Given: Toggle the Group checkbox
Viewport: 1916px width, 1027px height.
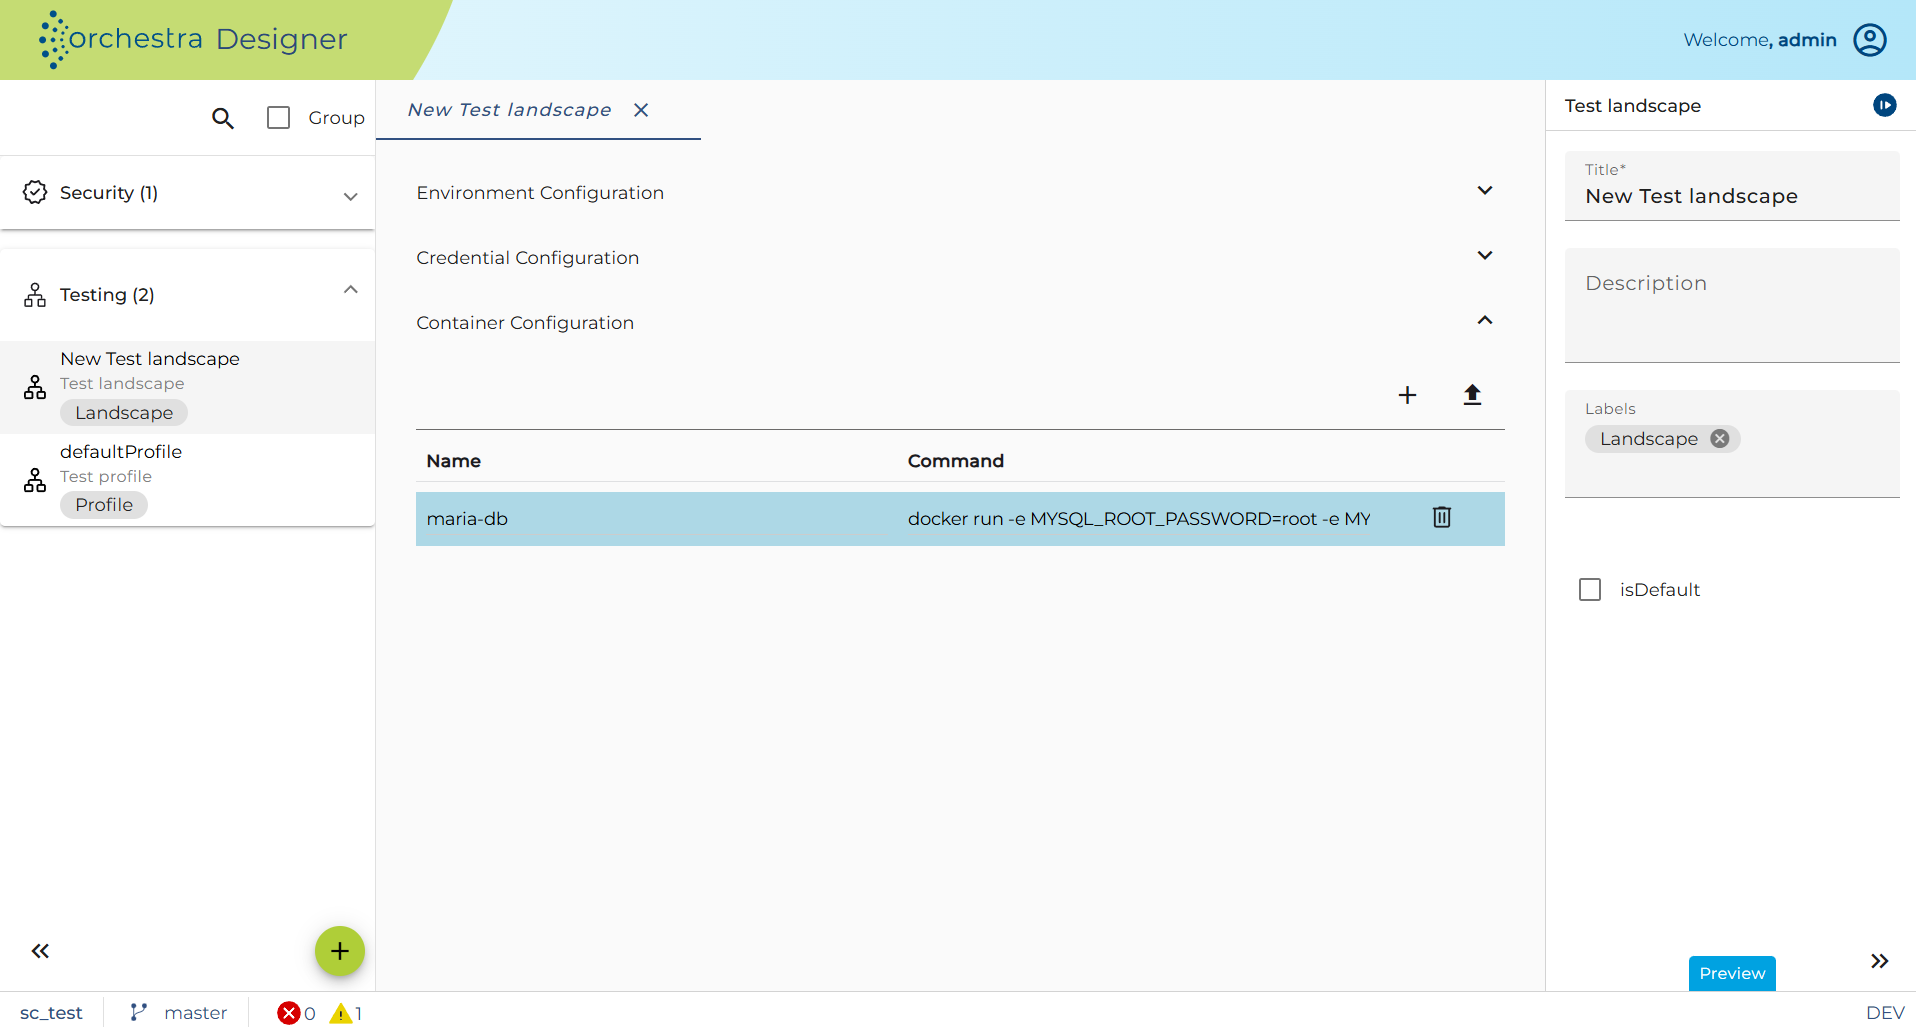Looking at the screenshot, I should (279, 118).
